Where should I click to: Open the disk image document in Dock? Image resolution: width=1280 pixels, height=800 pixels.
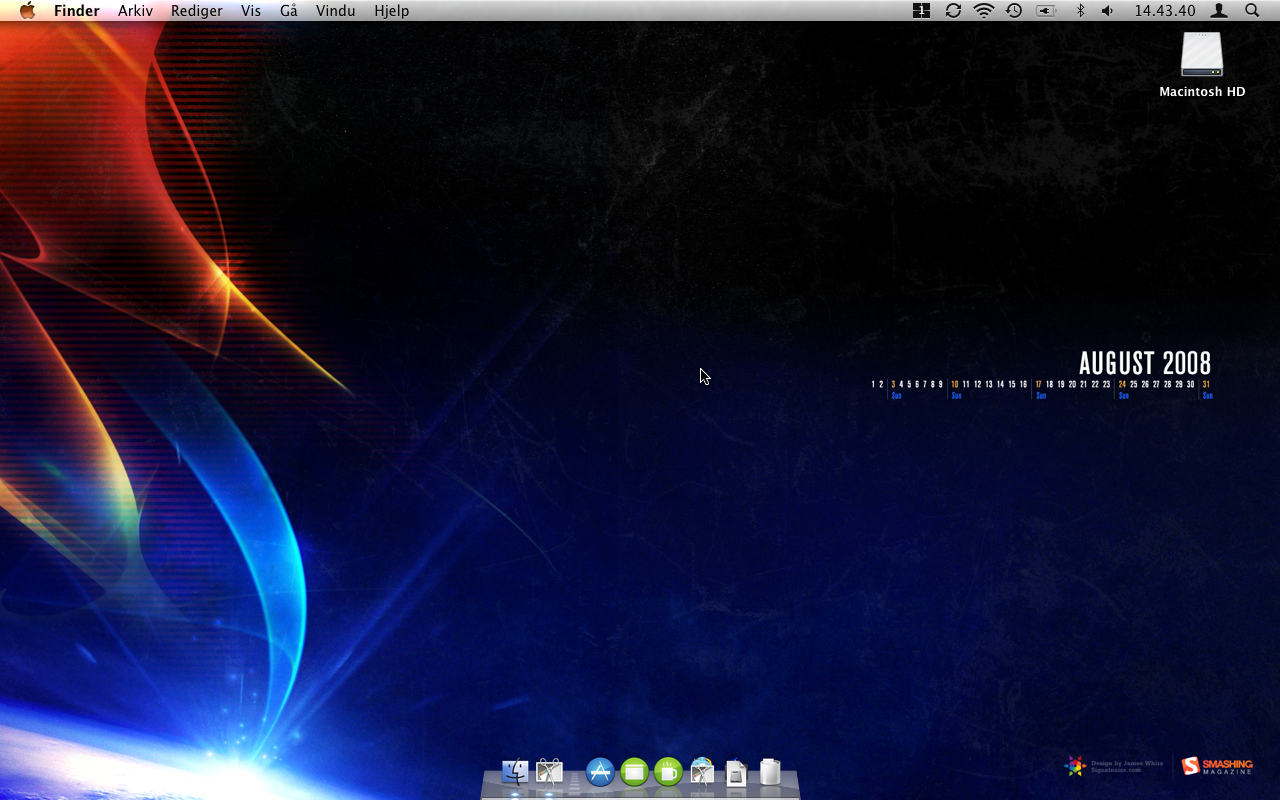point(736,773)
